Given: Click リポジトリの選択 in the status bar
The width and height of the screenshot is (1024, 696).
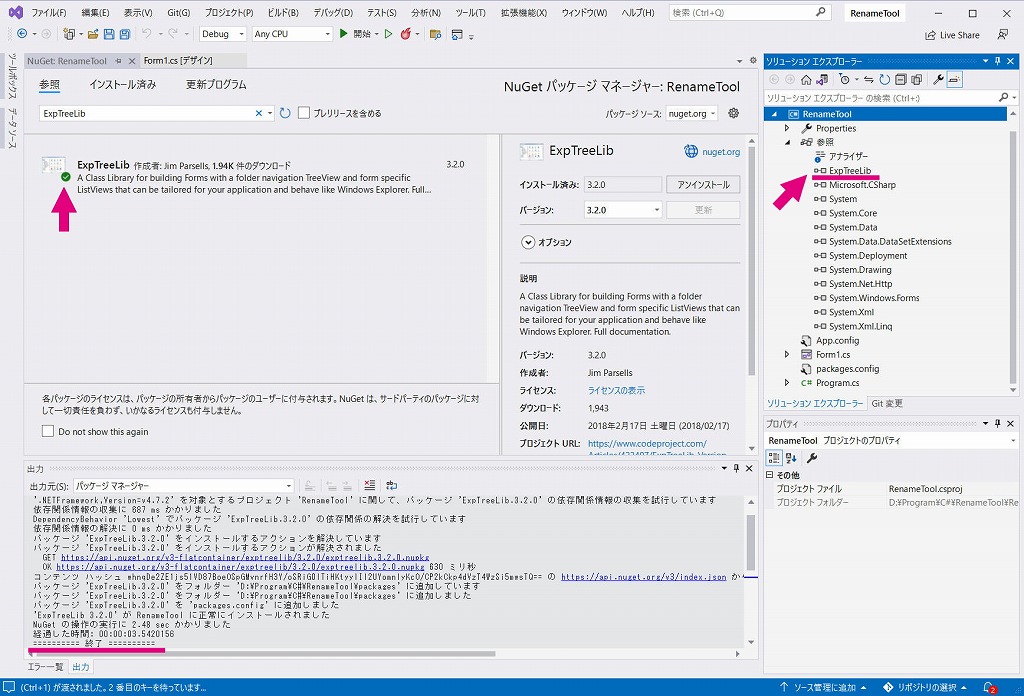Looking at the screenshot, I should (925, 687).
